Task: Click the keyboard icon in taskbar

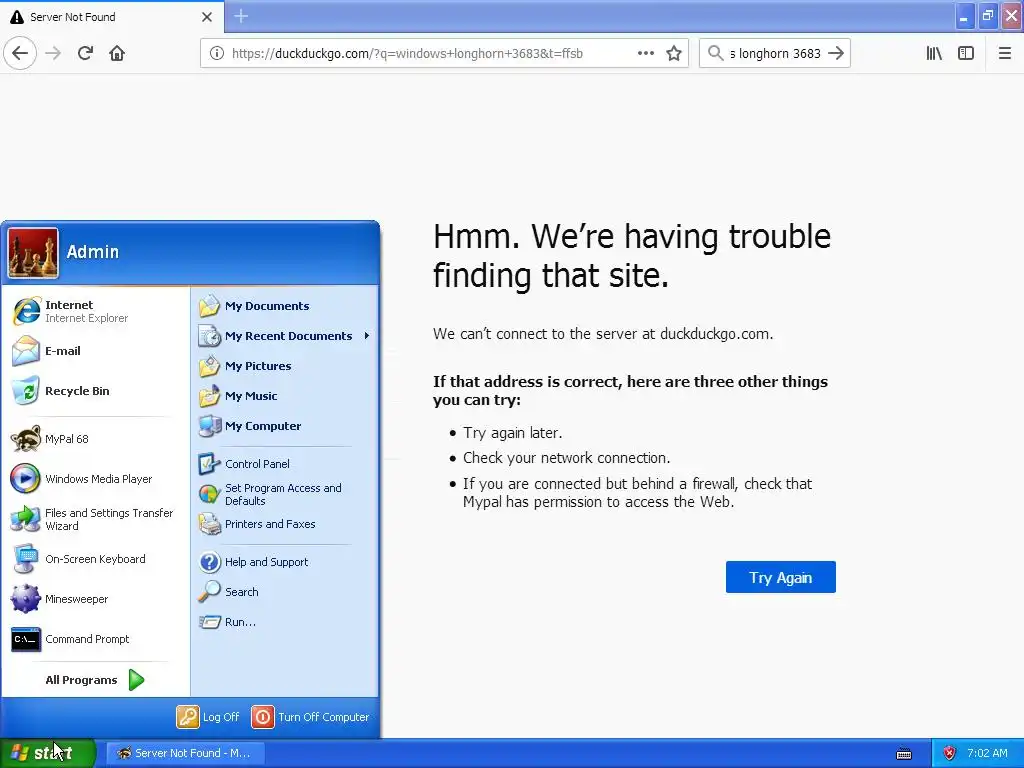Action: point(904,754)
